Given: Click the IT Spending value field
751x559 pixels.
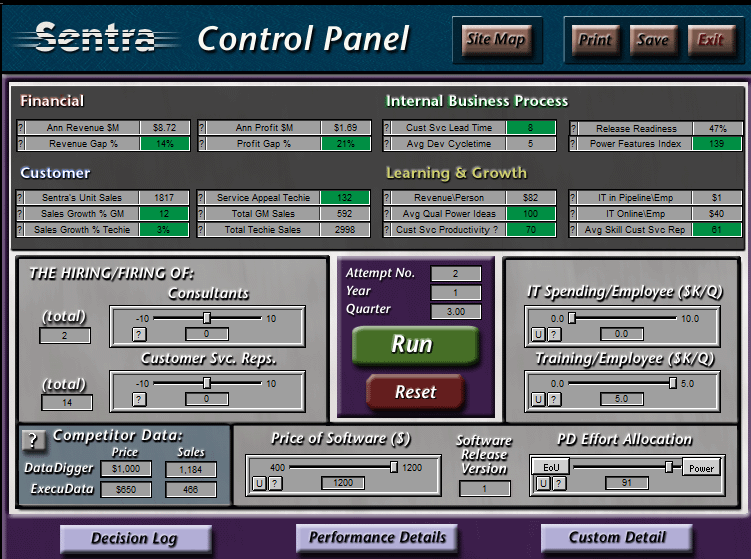Looking at the screenshot, I should 622,334.
